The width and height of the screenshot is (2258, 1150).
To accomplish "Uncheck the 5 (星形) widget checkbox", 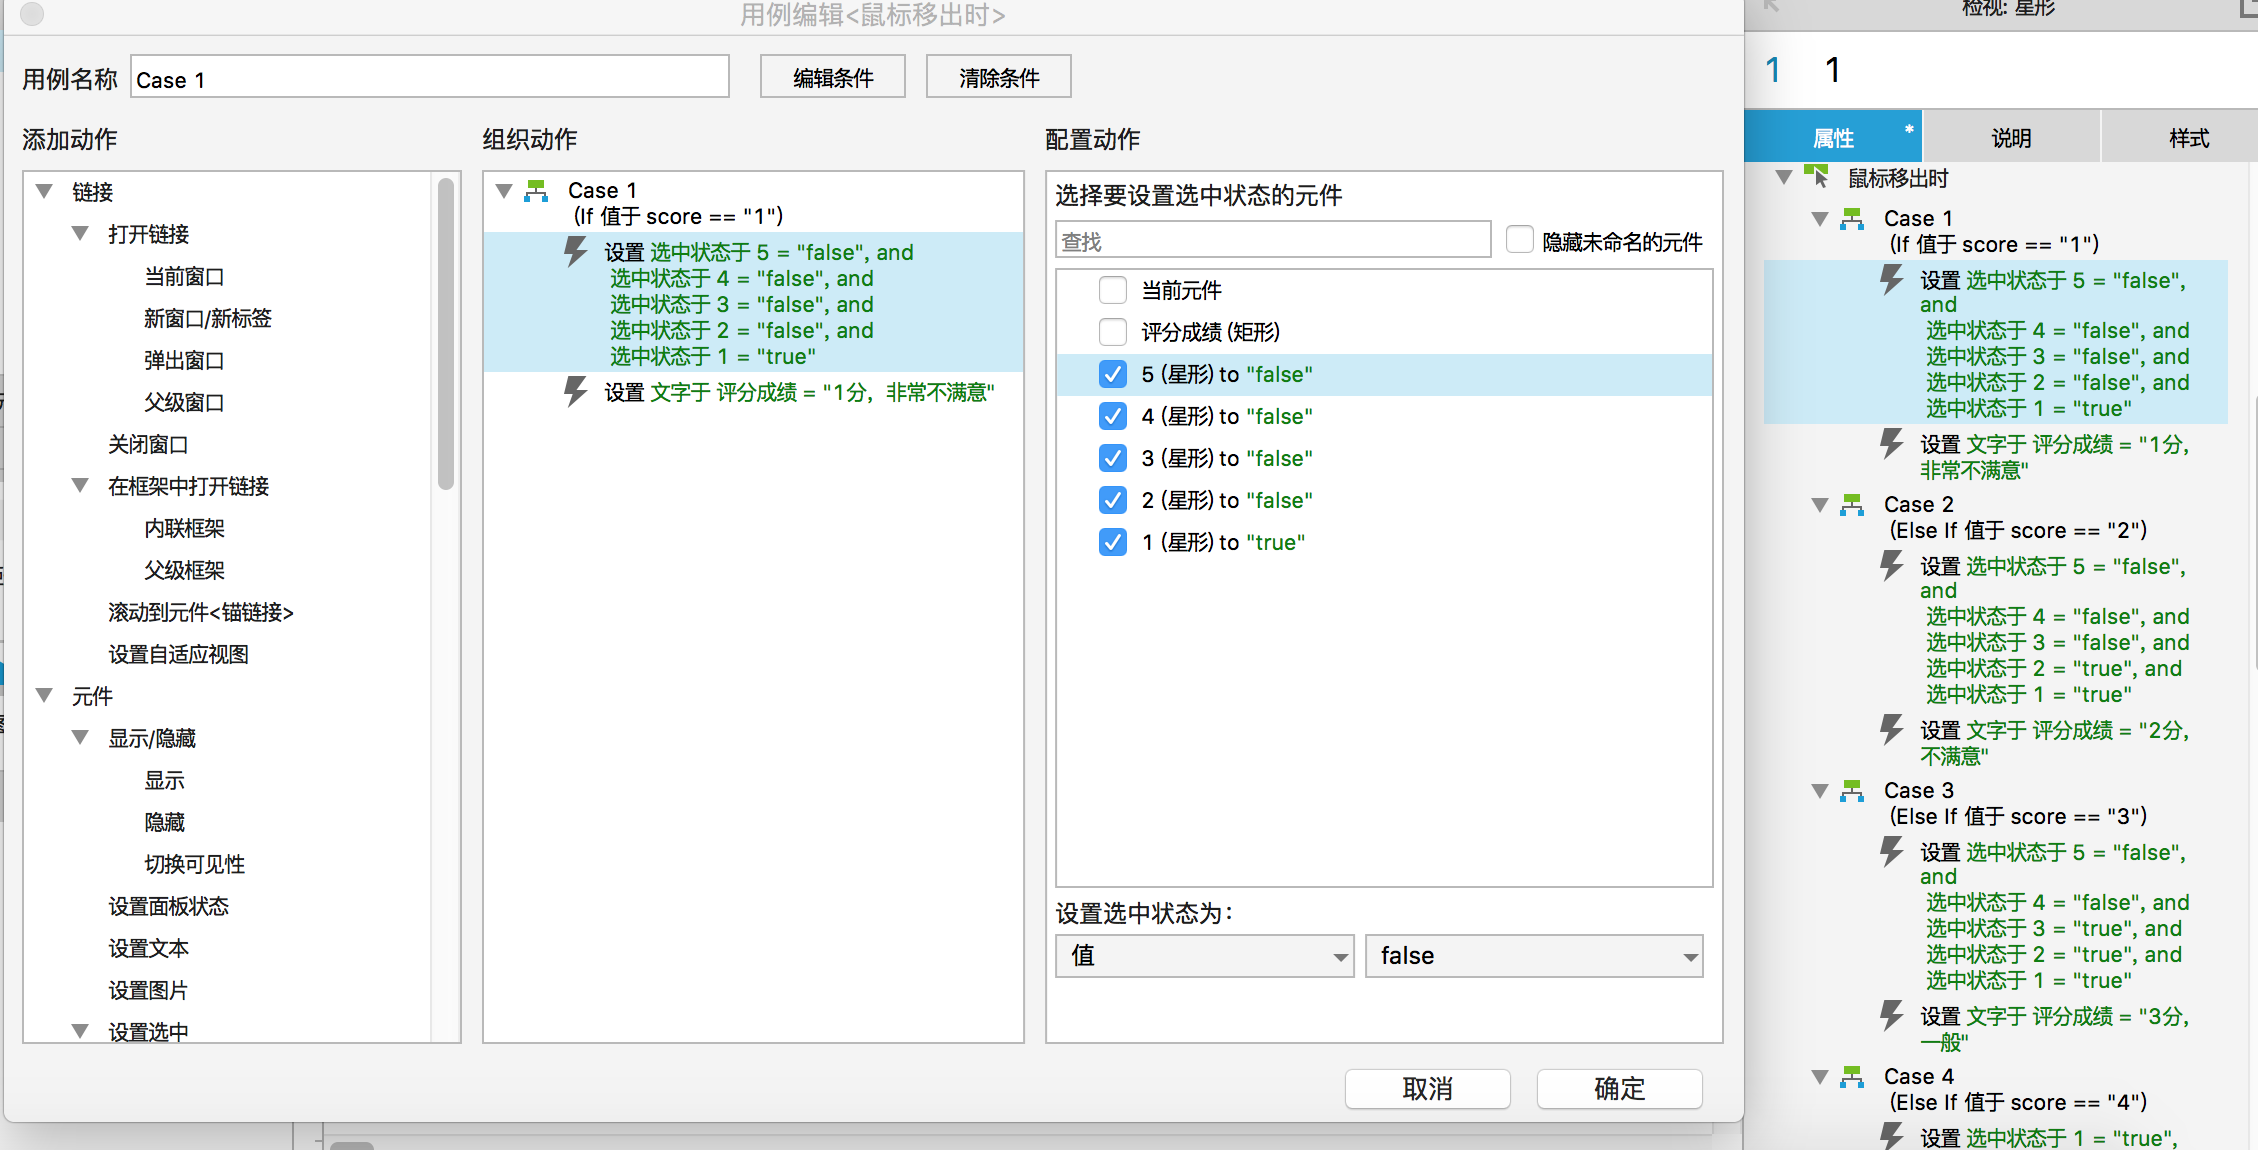I will pos(1112,374).
